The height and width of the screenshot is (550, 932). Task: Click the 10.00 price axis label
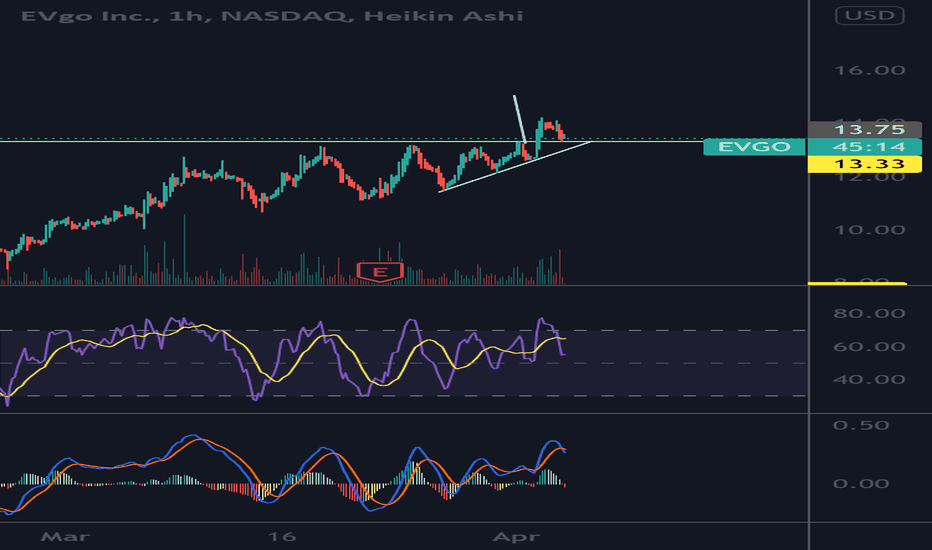tap(870, 230)
